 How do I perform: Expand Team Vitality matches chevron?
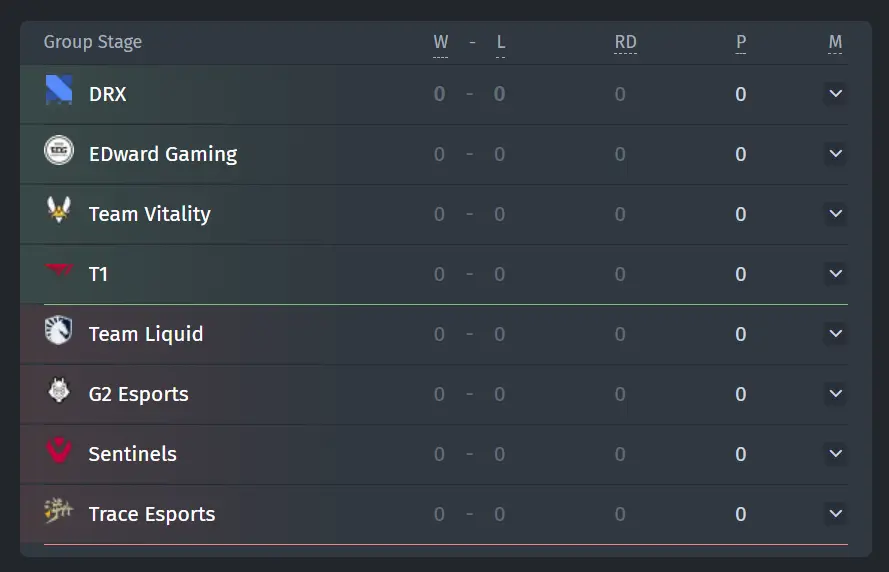(835, 214)
